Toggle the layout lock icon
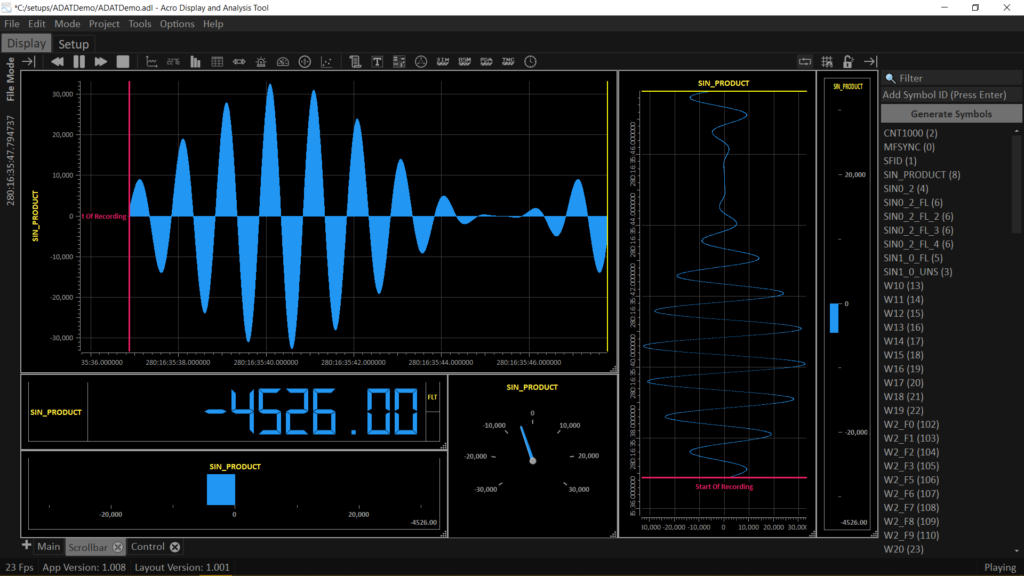The width and height of the screenshot is (1024, 576). pos(848,62)
